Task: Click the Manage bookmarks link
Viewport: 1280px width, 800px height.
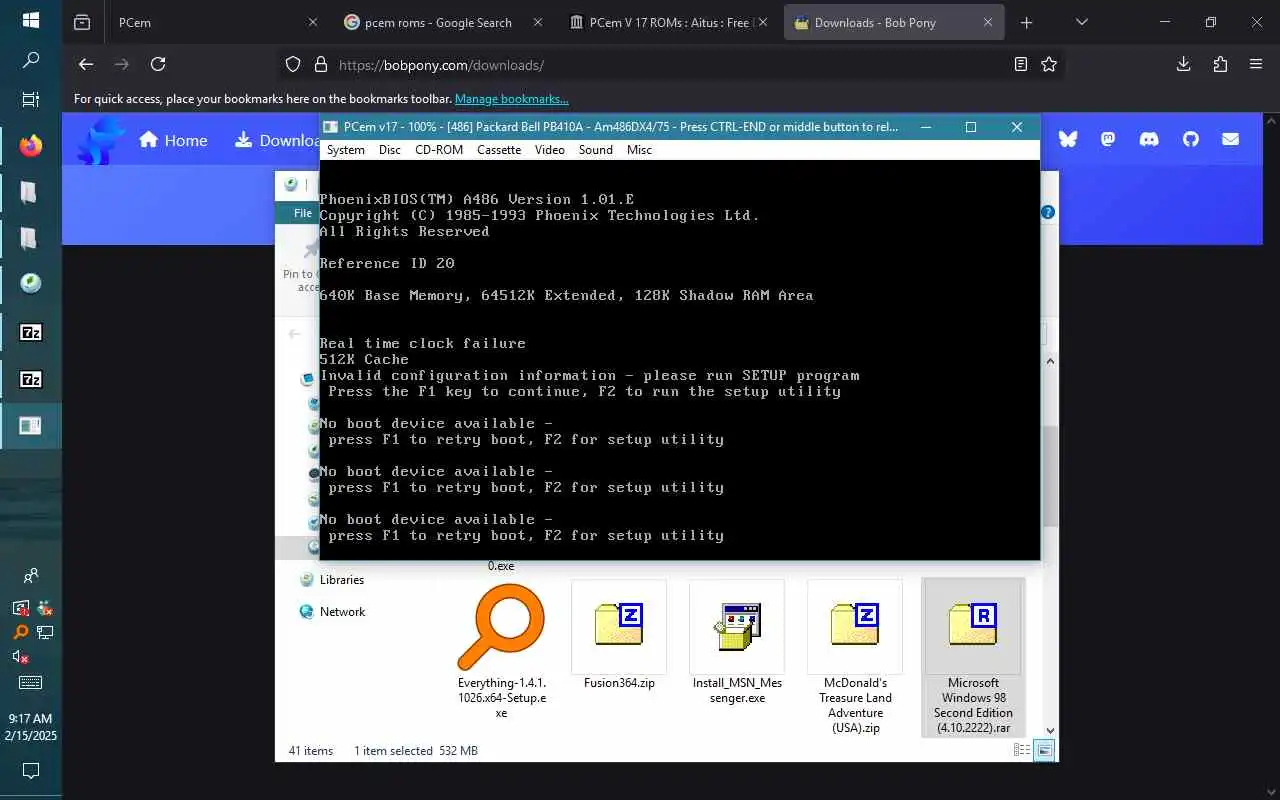Action: (512, 99)
